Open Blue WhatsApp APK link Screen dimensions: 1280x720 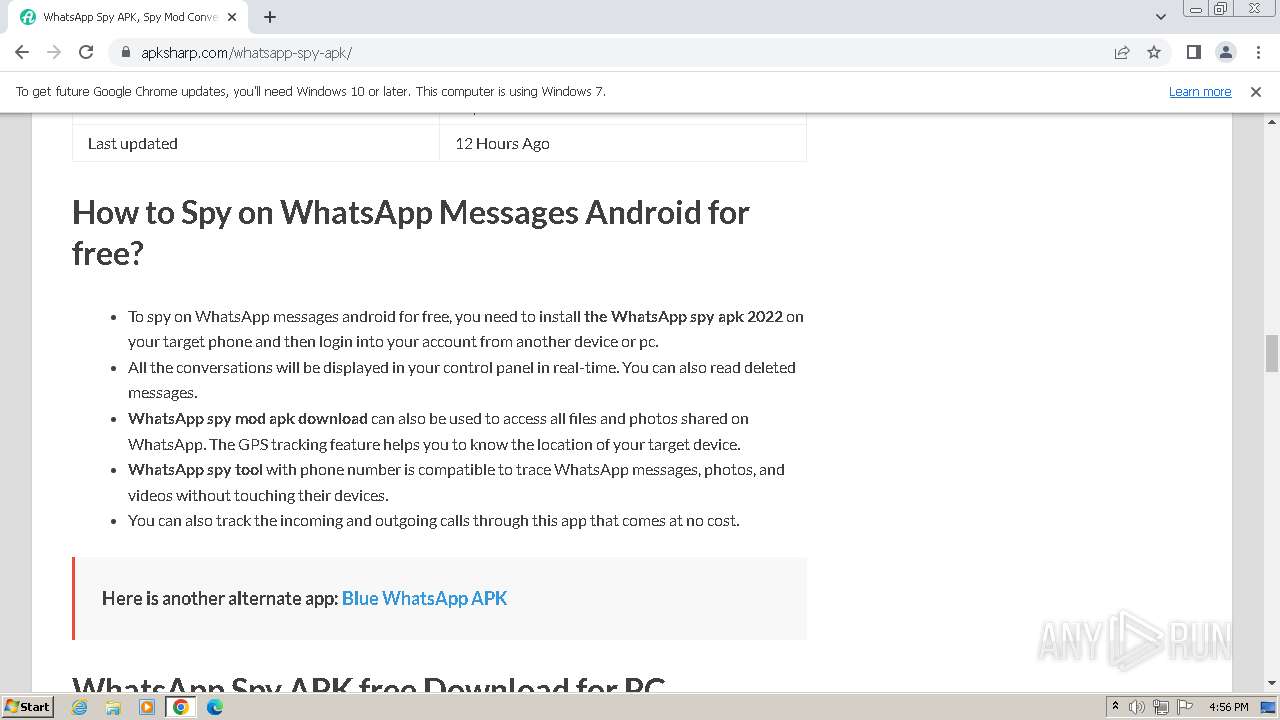click(x=424, y=598)
